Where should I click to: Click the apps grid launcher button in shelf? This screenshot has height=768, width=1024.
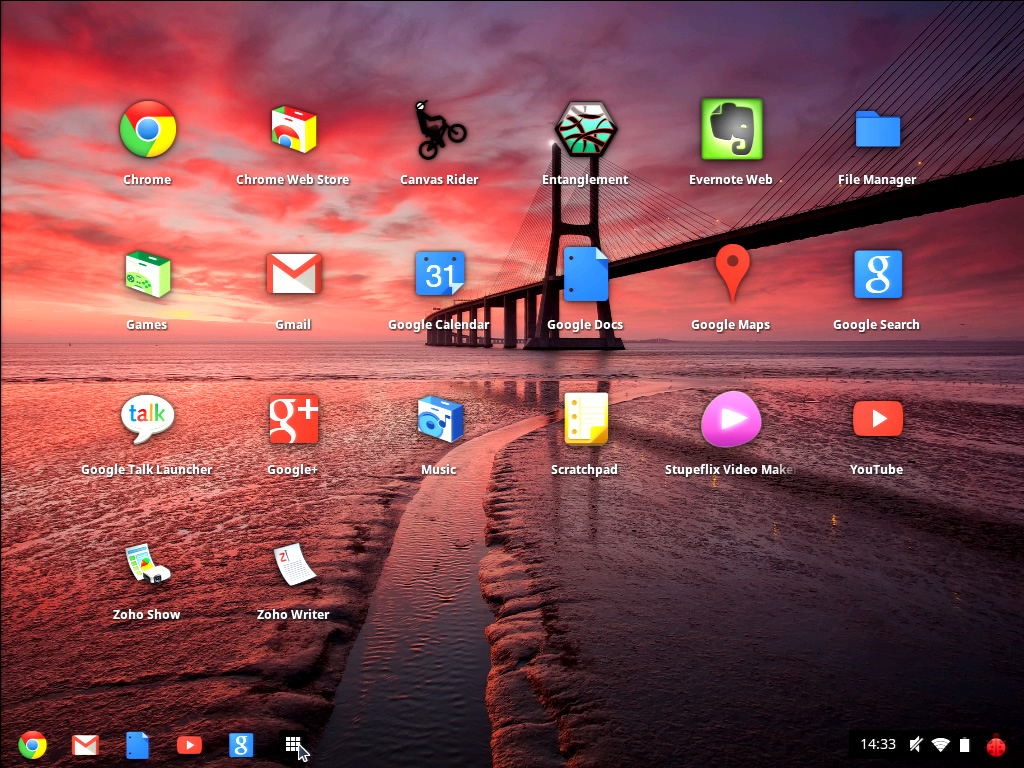coord(293,745)
